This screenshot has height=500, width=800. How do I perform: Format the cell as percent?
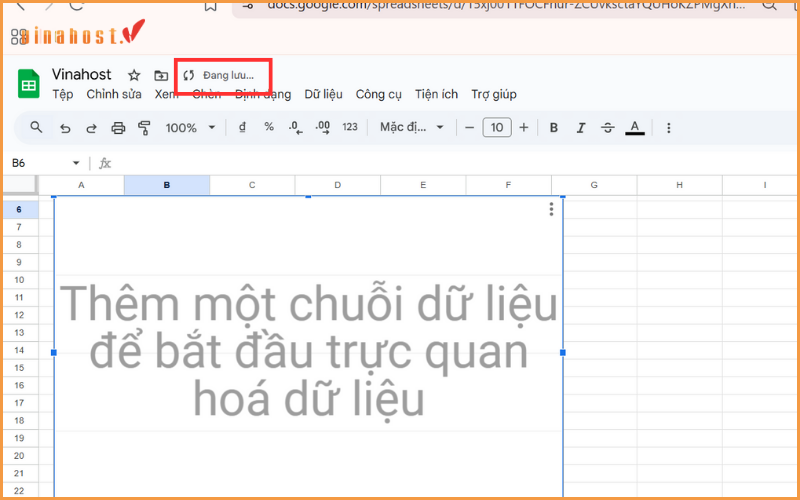tap(269, 127)
